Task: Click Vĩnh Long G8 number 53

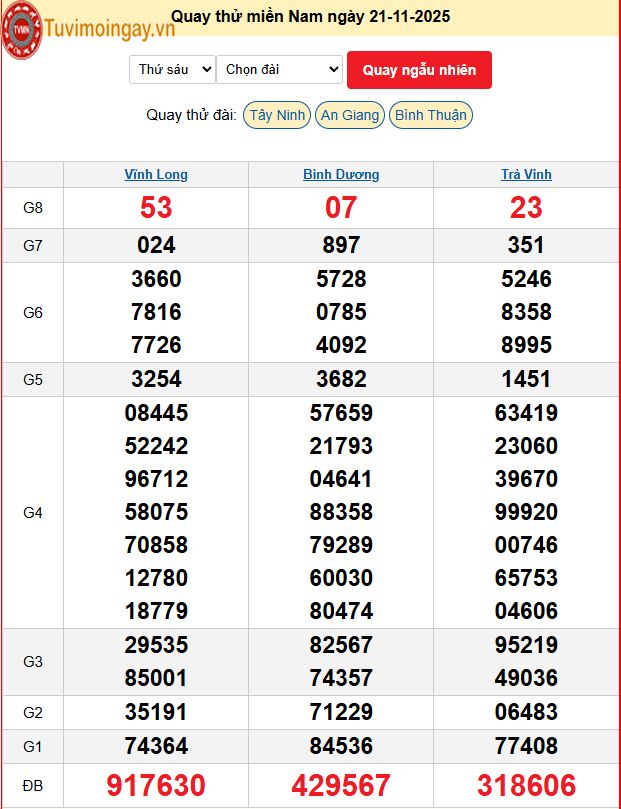Action: point(156,208)
